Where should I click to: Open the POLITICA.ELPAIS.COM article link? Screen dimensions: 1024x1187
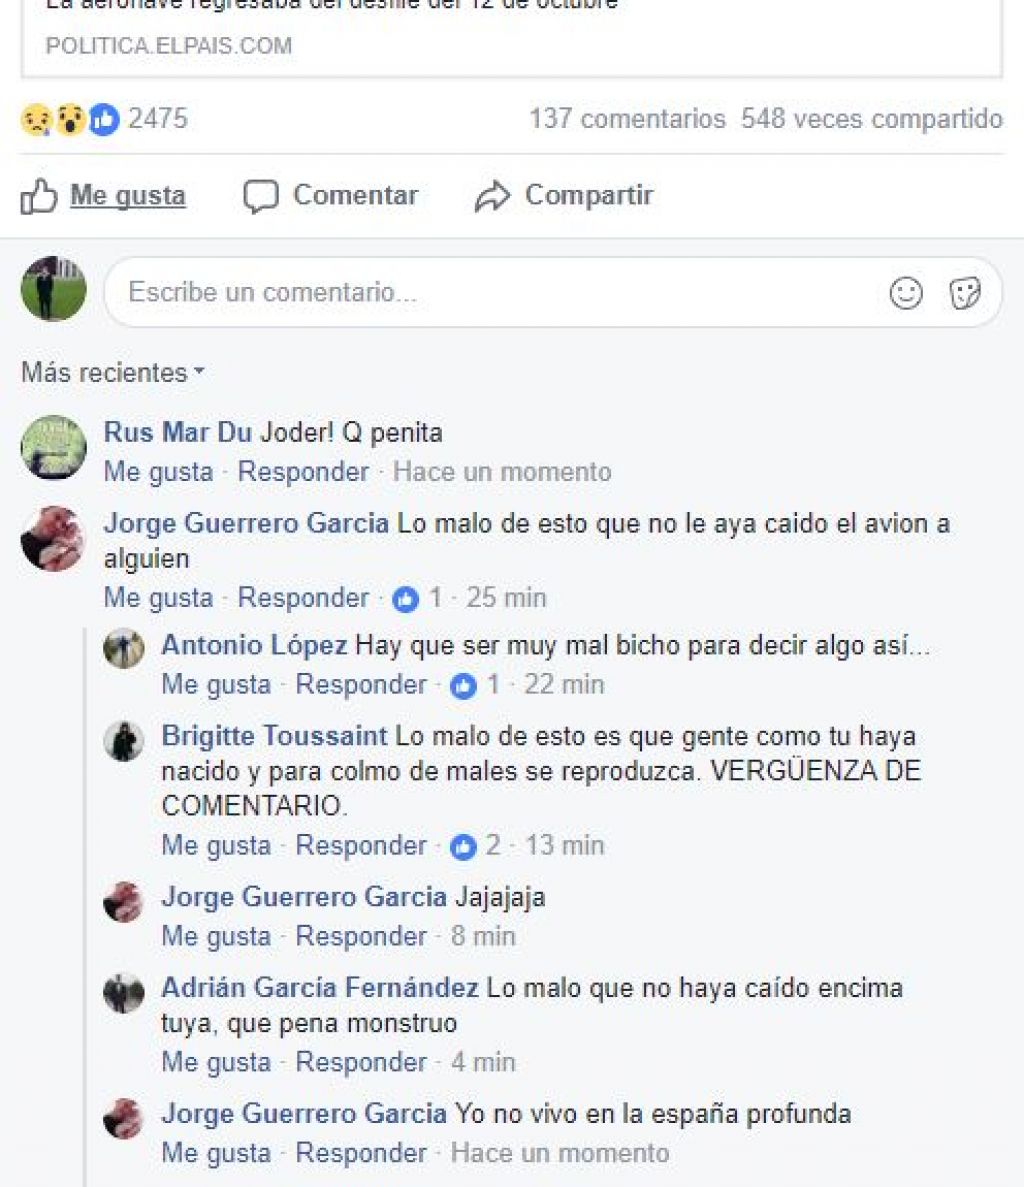pyautogui.click(x=169, y=45)
